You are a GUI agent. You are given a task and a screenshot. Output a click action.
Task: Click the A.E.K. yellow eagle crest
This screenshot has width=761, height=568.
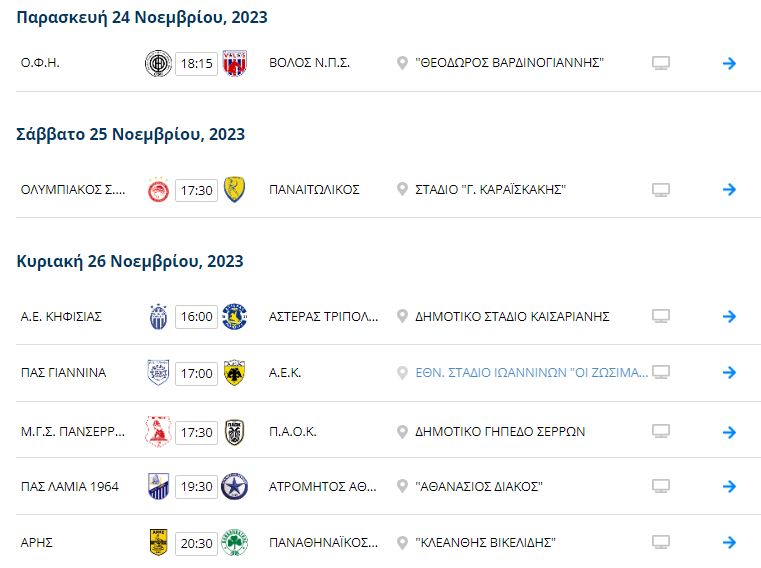(x=234, y=373)
